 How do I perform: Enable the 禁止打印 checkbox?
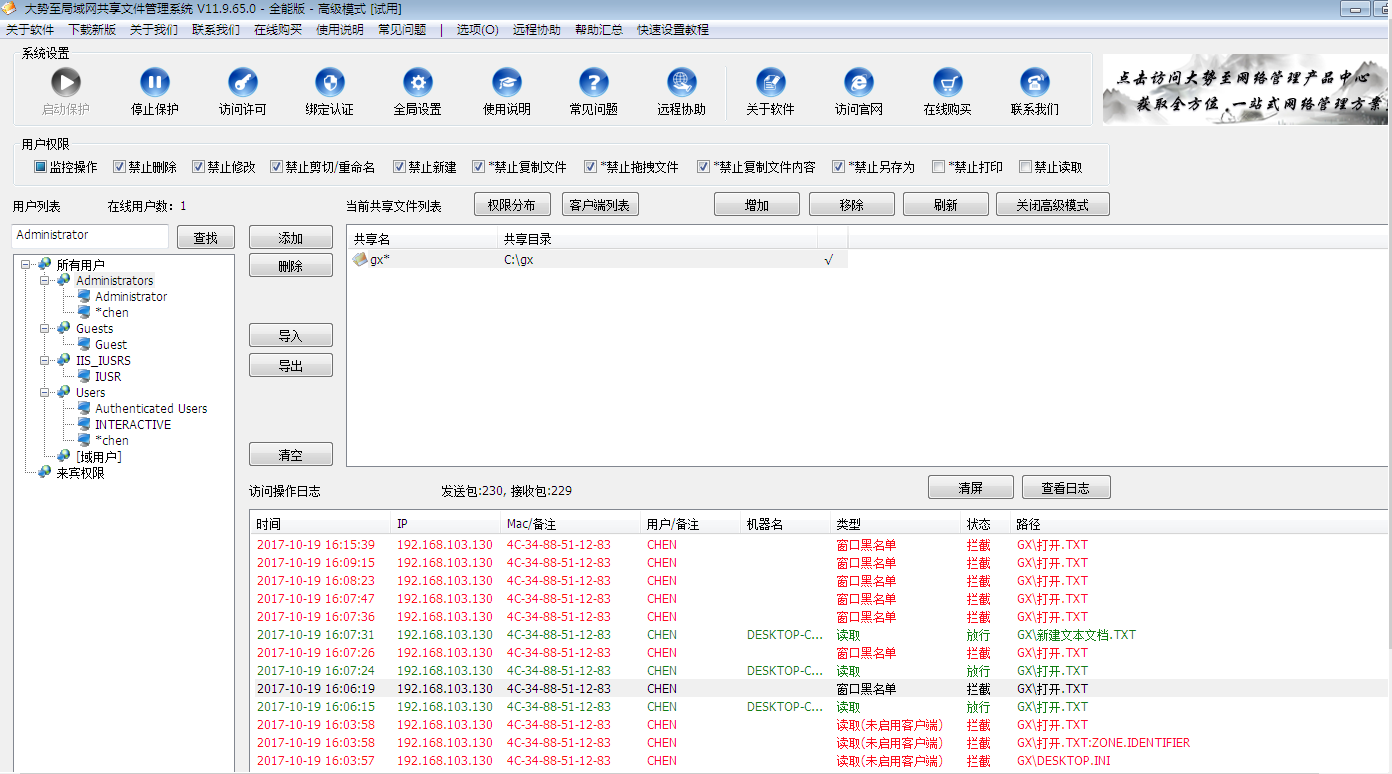938,167
